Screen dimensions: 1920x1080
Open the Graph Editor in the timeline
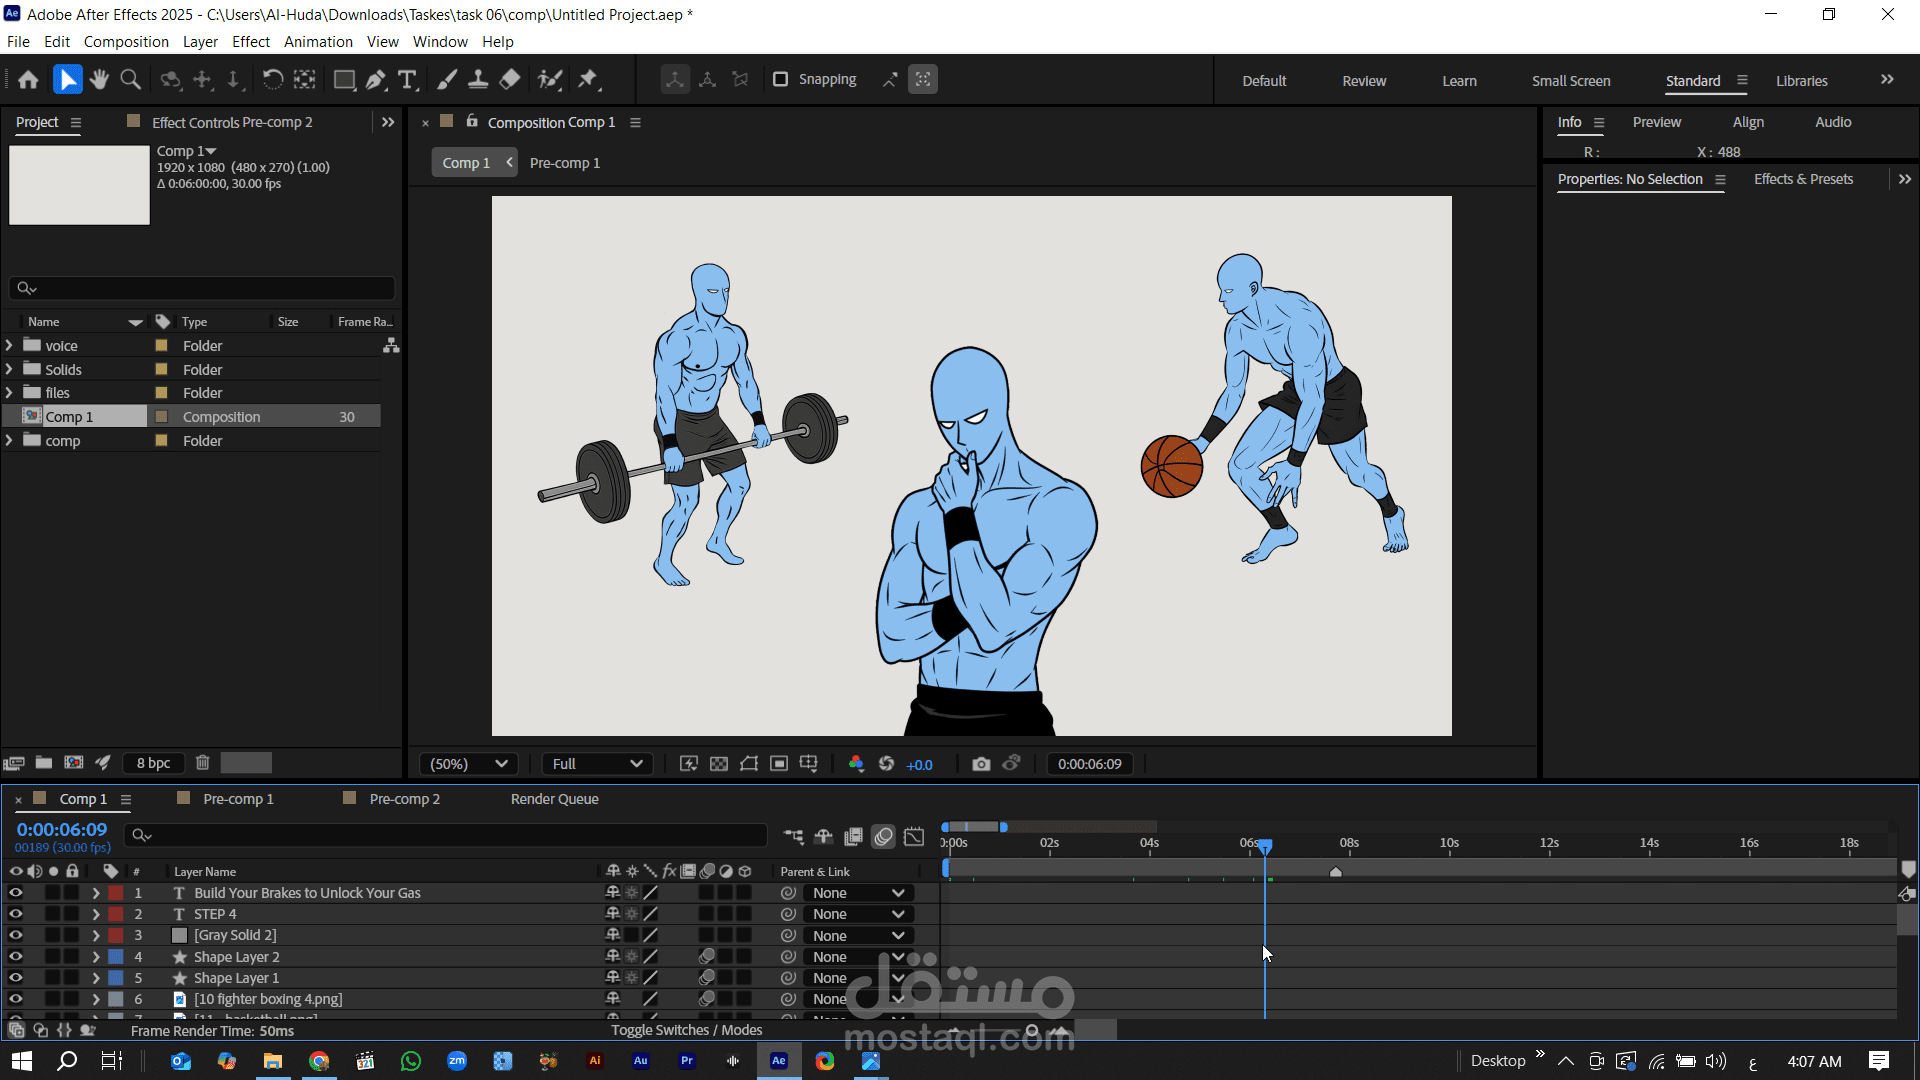coord(914,836)
